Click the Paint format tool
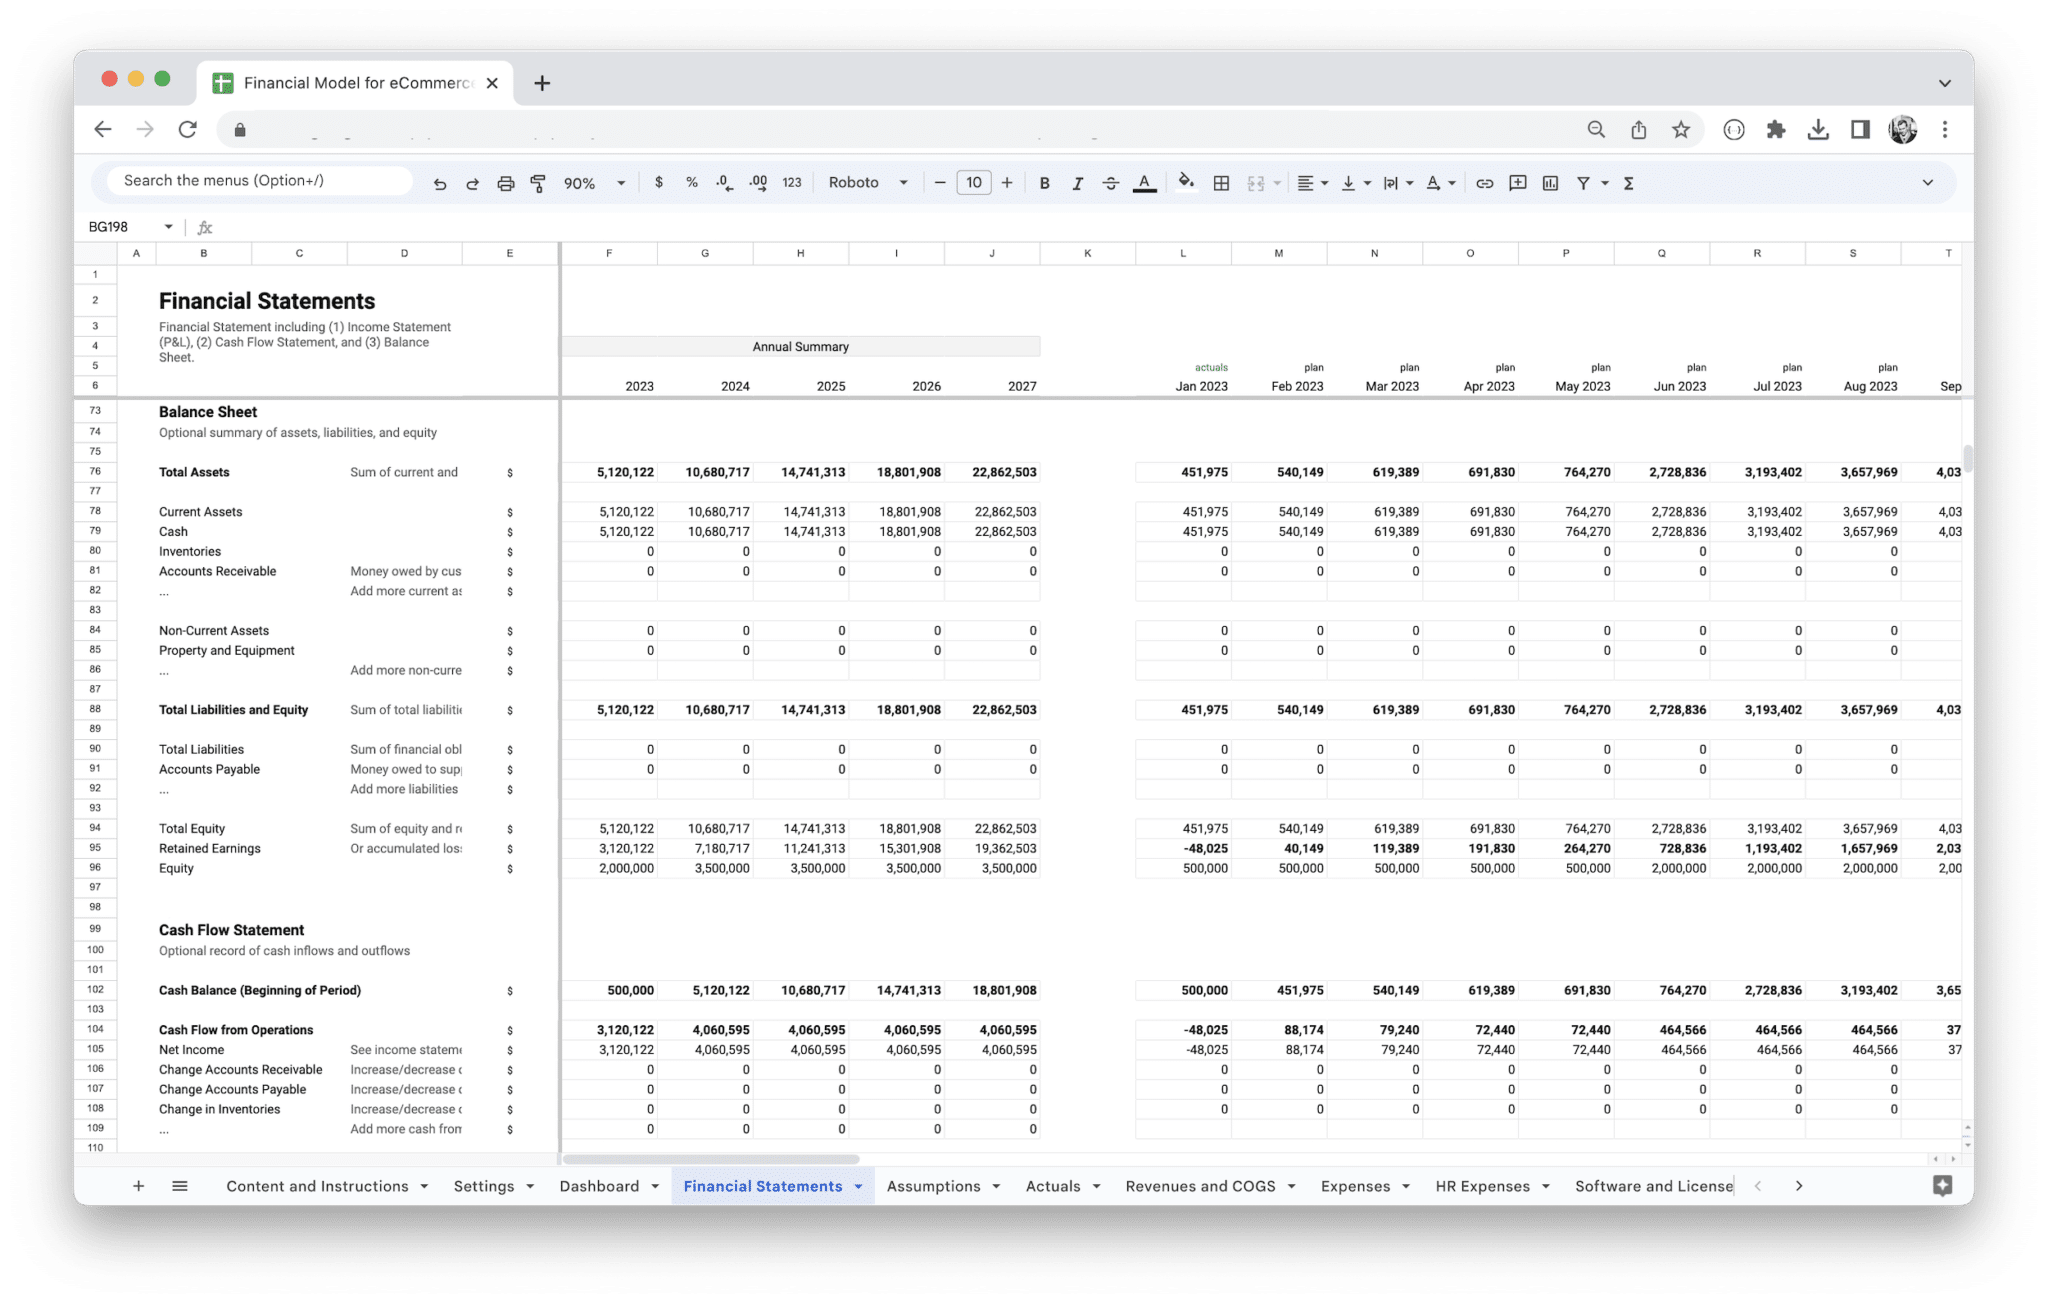2048x1303 pixels. (x=538, y=183)
